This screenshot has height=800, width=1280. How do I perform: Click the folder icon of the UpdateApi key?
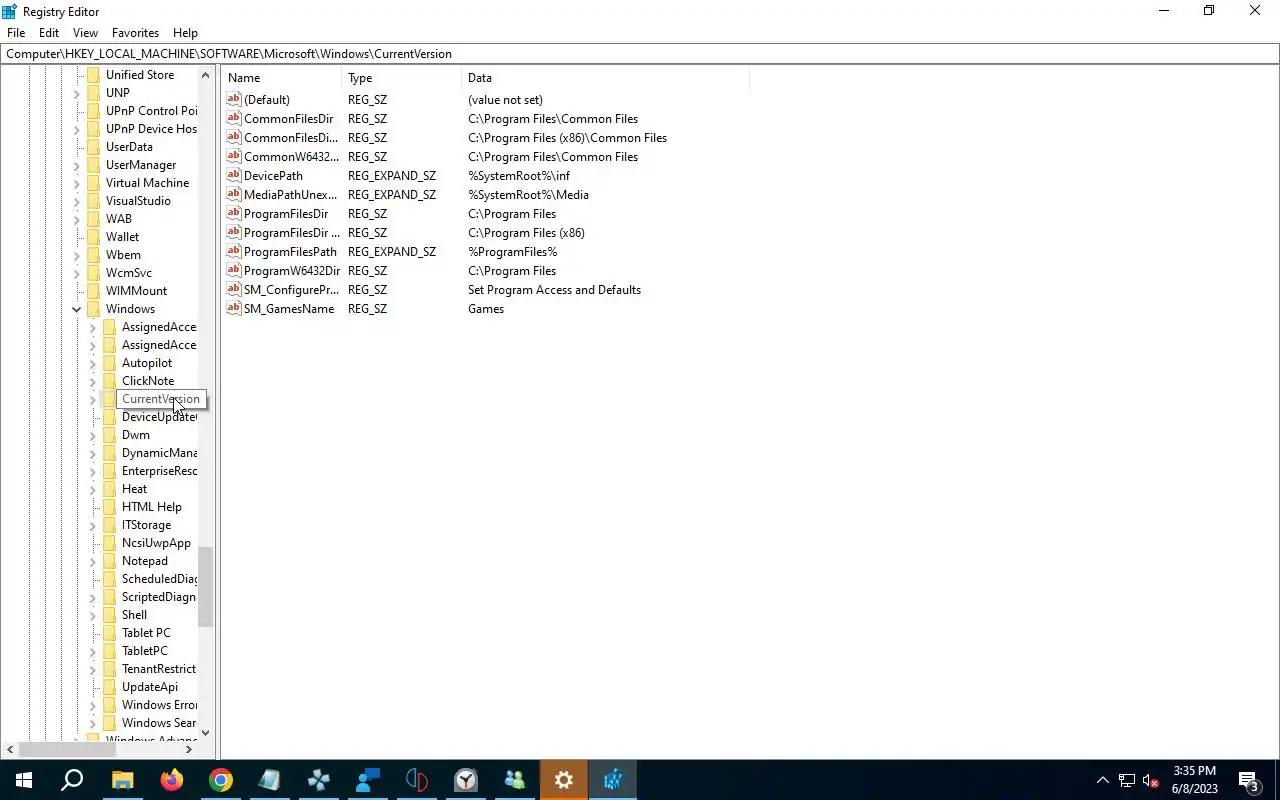[109, 687]
